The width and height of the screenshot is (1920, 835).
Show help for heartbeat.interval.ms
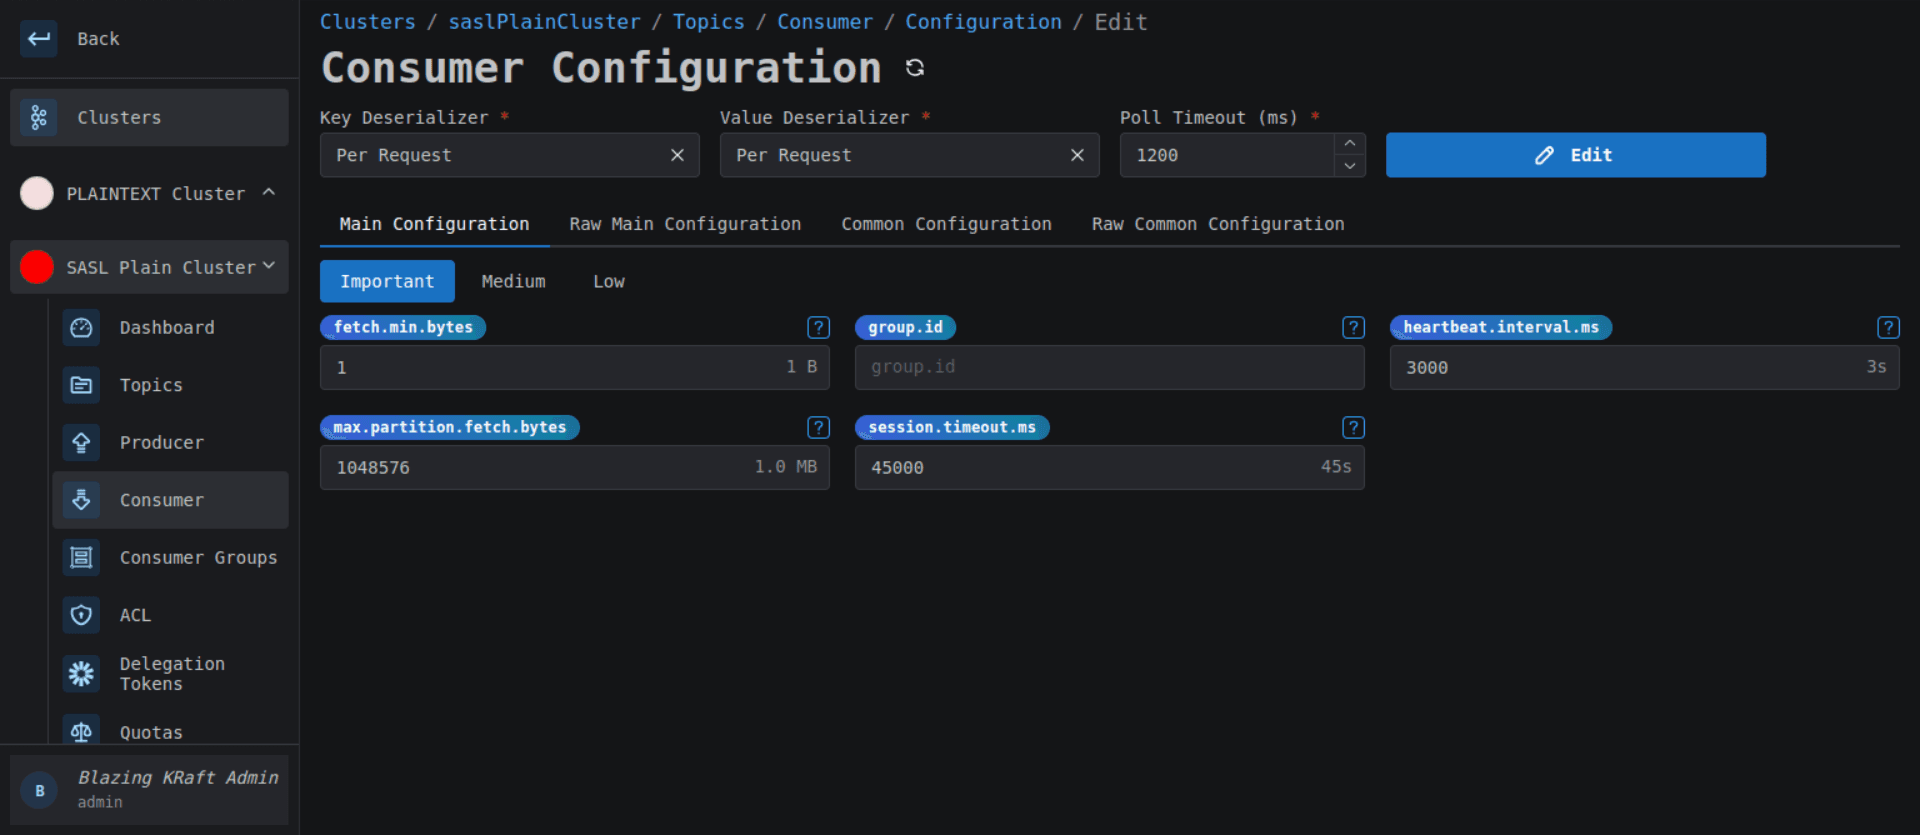coord(1888,327)
